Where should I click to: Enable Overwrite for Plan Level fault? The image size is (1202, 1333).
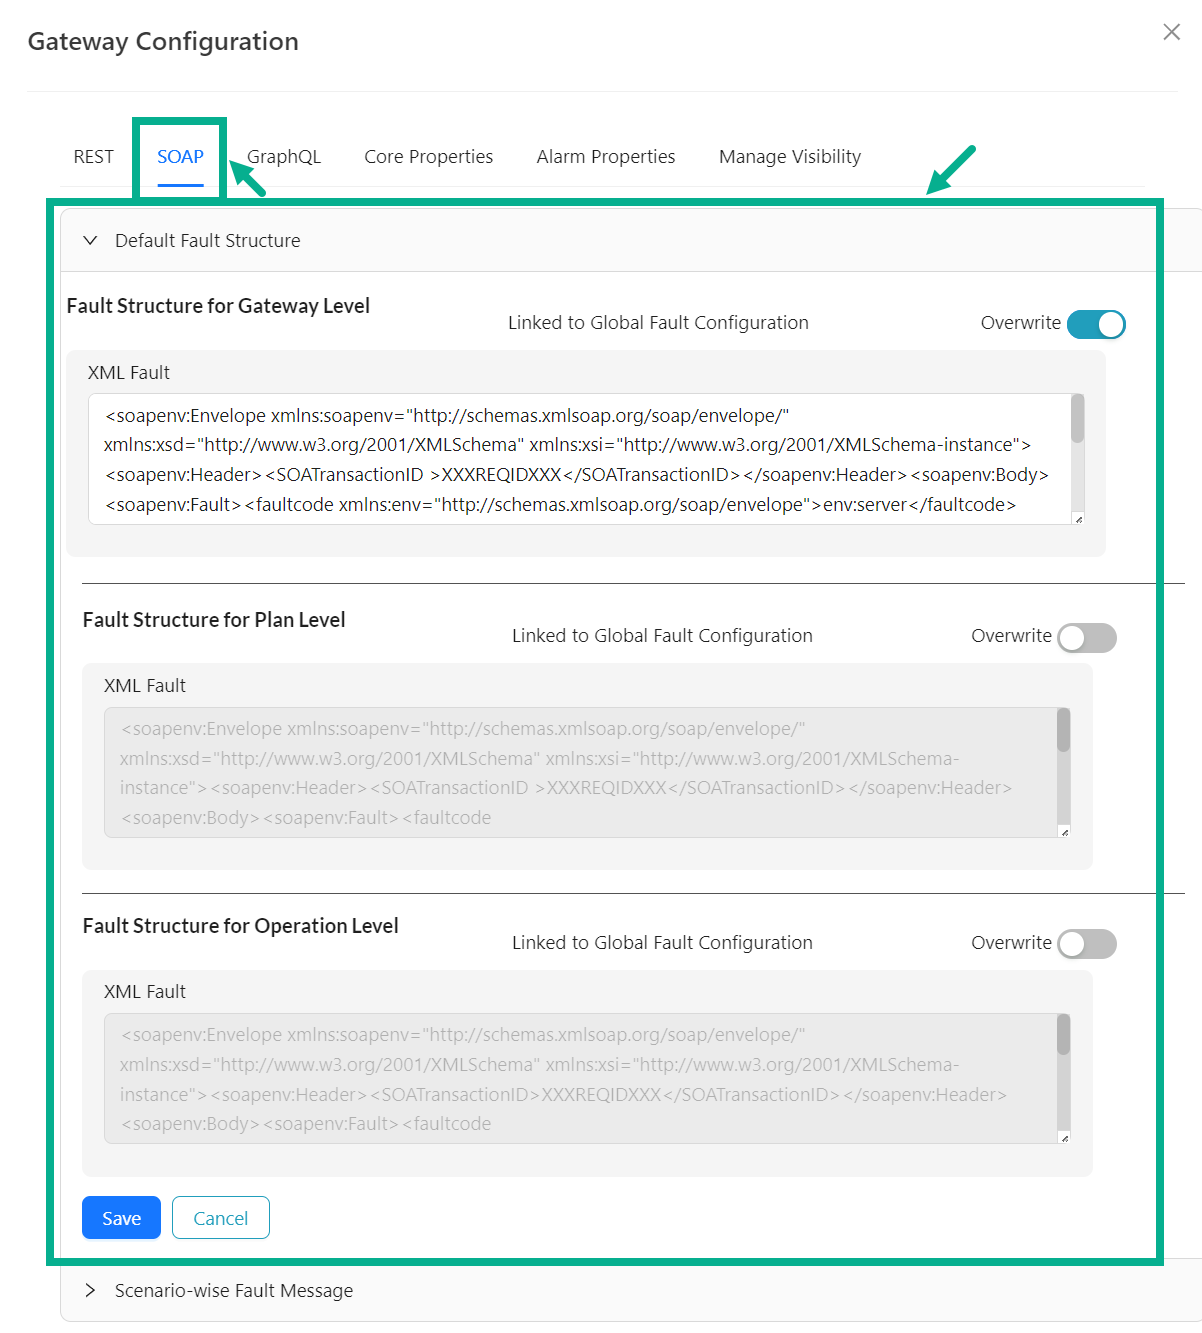pyautogui.click(x=1087, y=638)
